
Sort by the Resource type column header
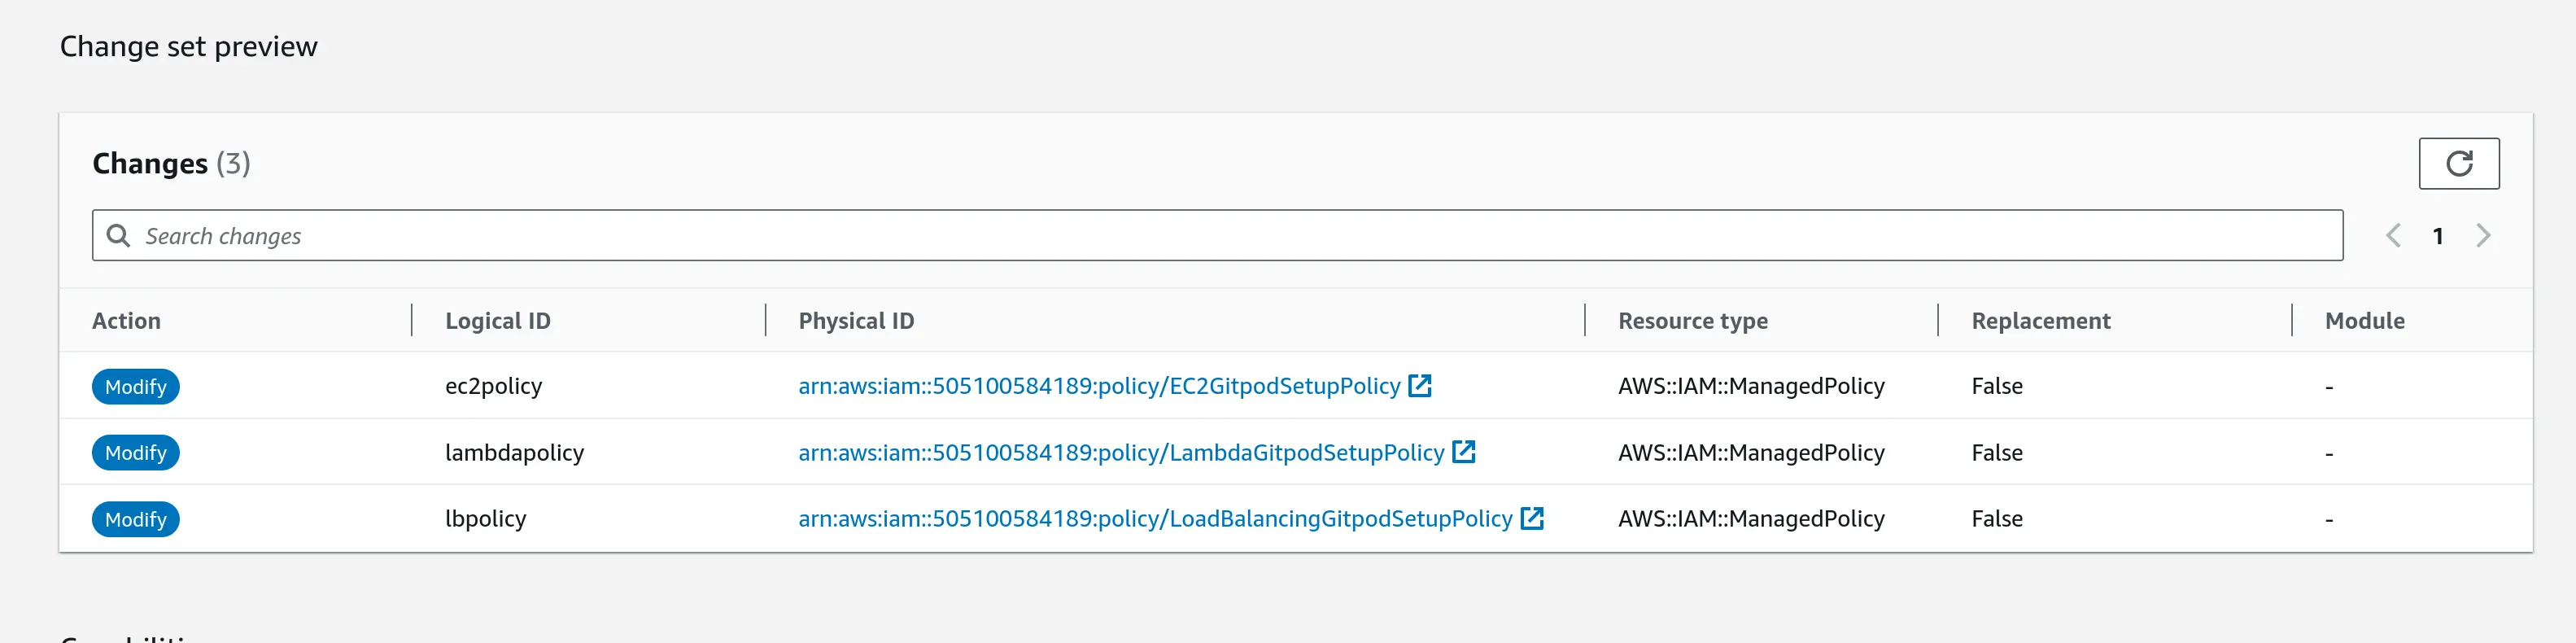1693,321
